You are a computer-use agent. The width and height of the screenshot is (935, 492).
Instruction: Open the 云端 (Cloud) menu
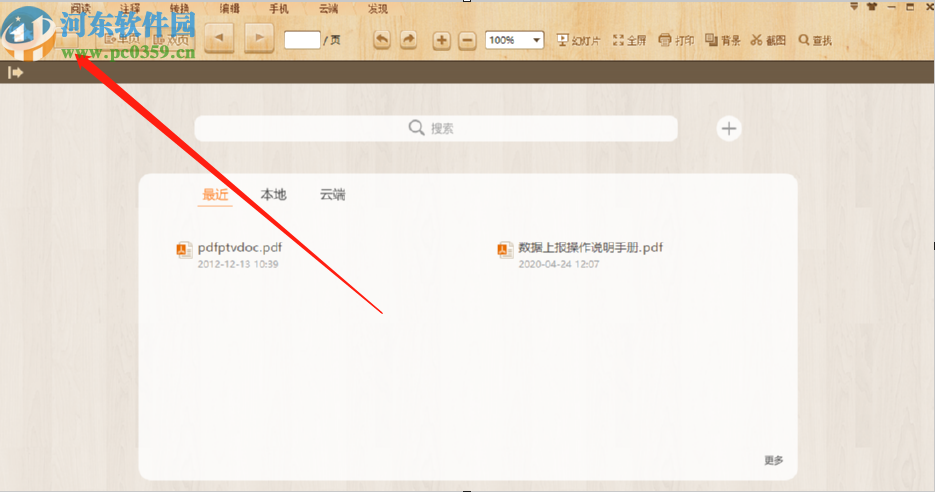click(329, 8)
